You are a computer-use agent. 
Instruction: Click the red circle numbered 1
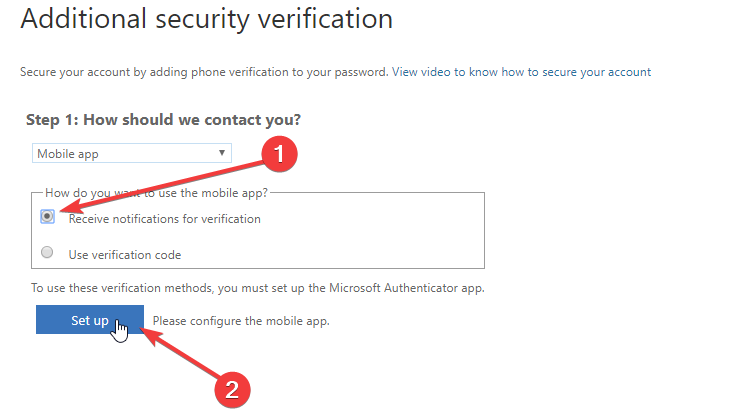279,154
